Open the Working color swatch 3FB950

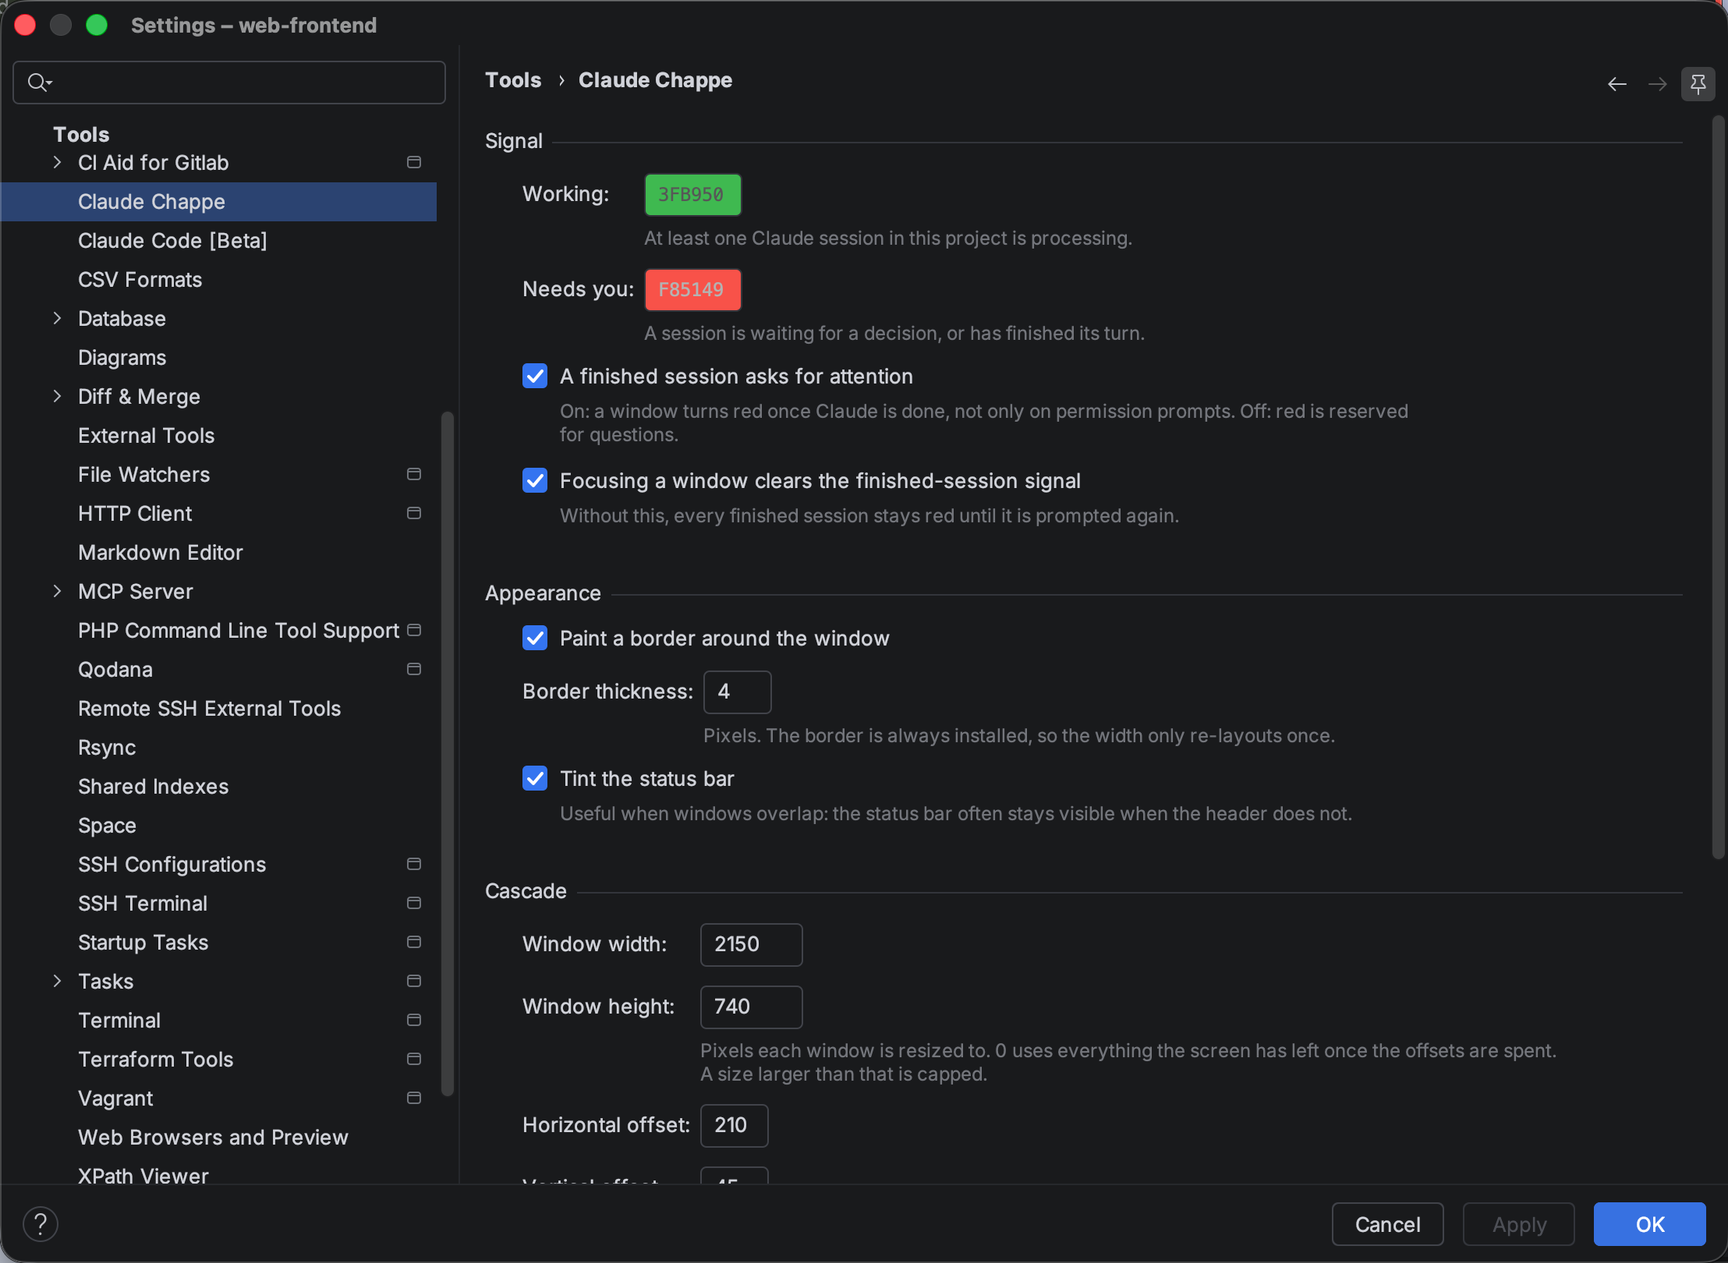click(x=692, y=194)
